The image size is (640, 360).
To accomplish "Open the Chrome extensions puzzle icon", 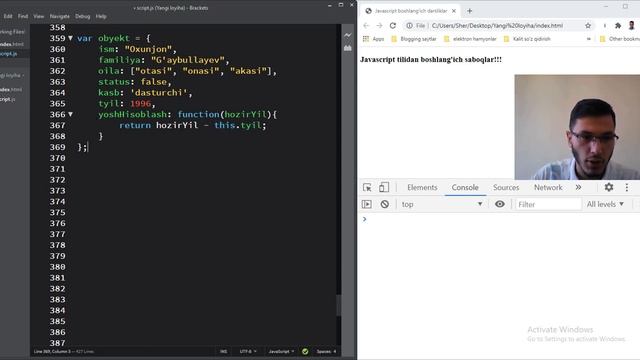I will 618,26.
